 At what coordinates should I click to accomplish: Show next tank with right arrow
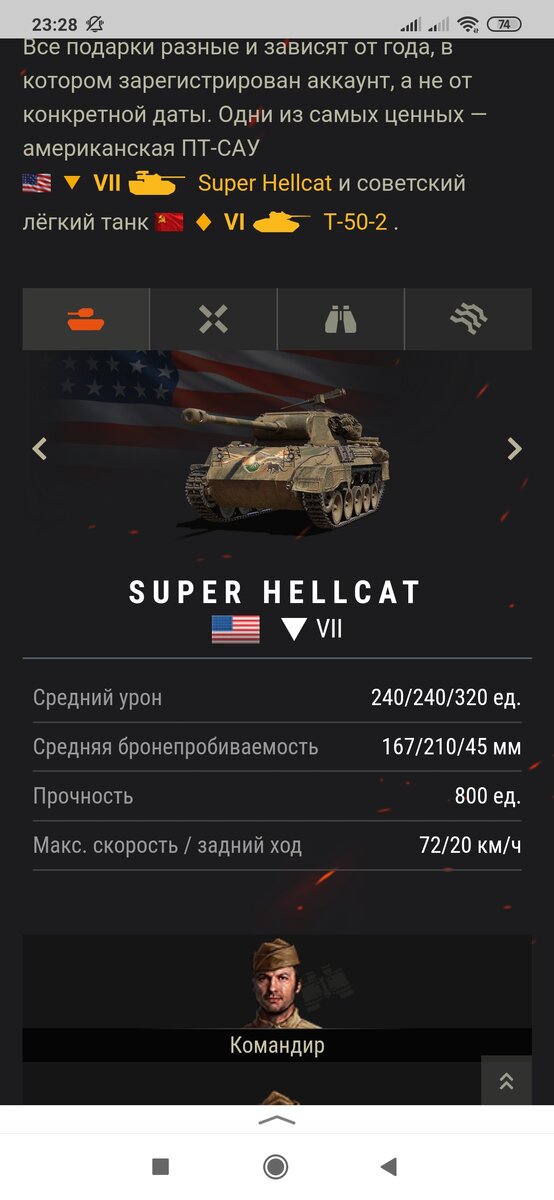coord(514,449)
